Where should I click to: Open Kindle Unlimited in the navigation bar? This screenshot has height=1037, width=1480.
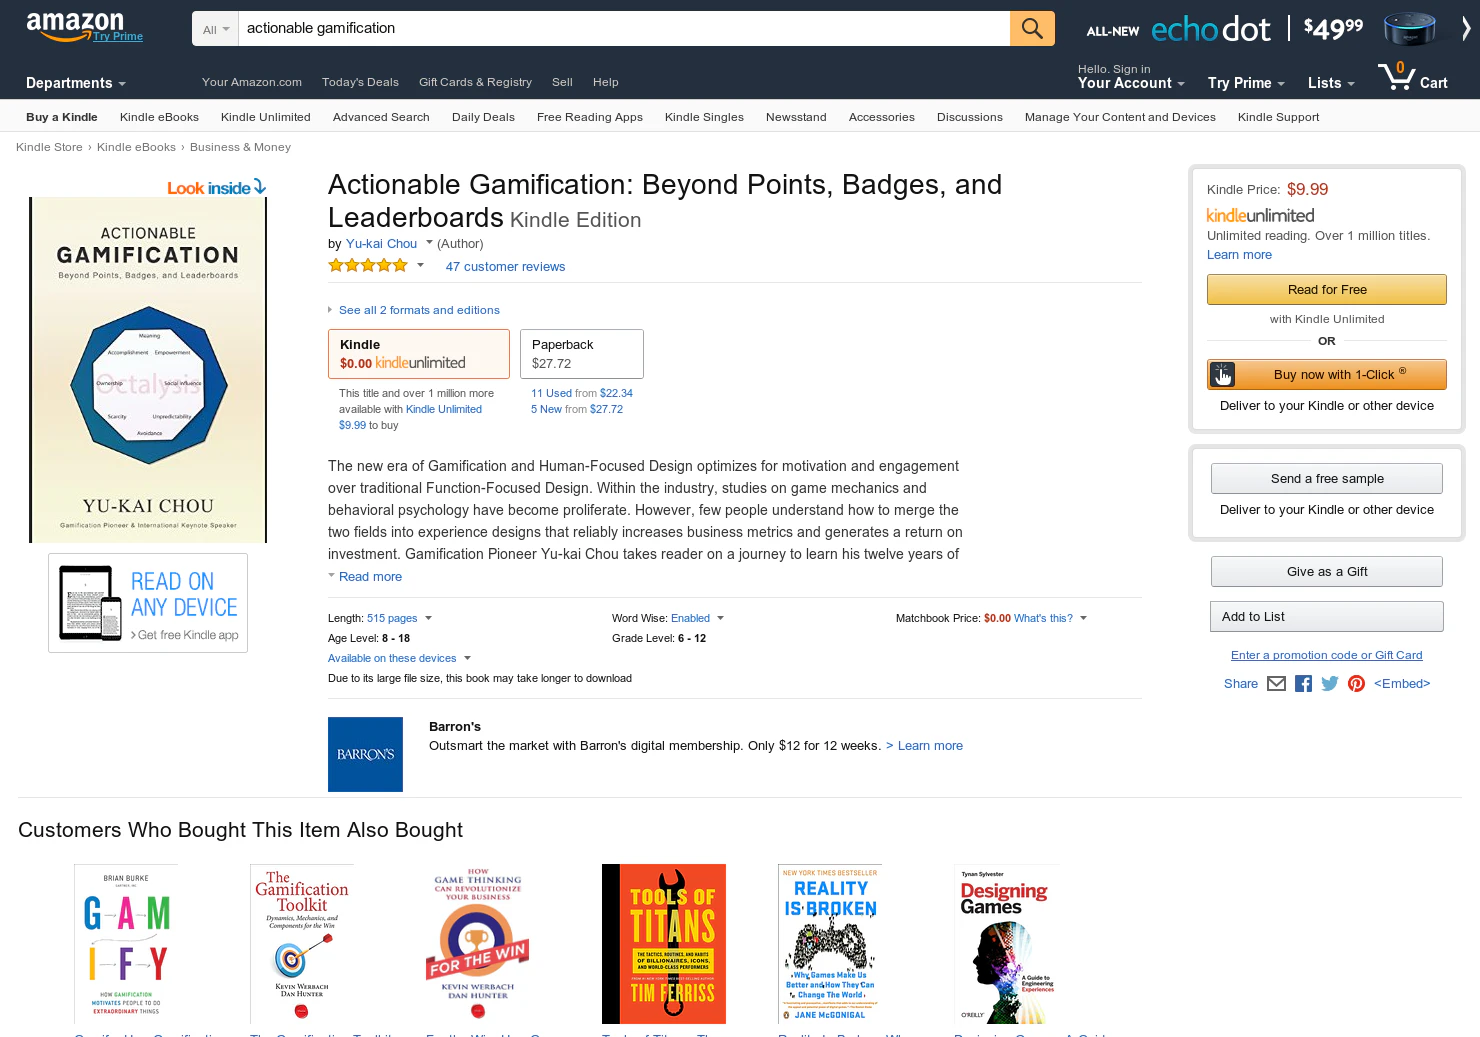pos(266,117)
